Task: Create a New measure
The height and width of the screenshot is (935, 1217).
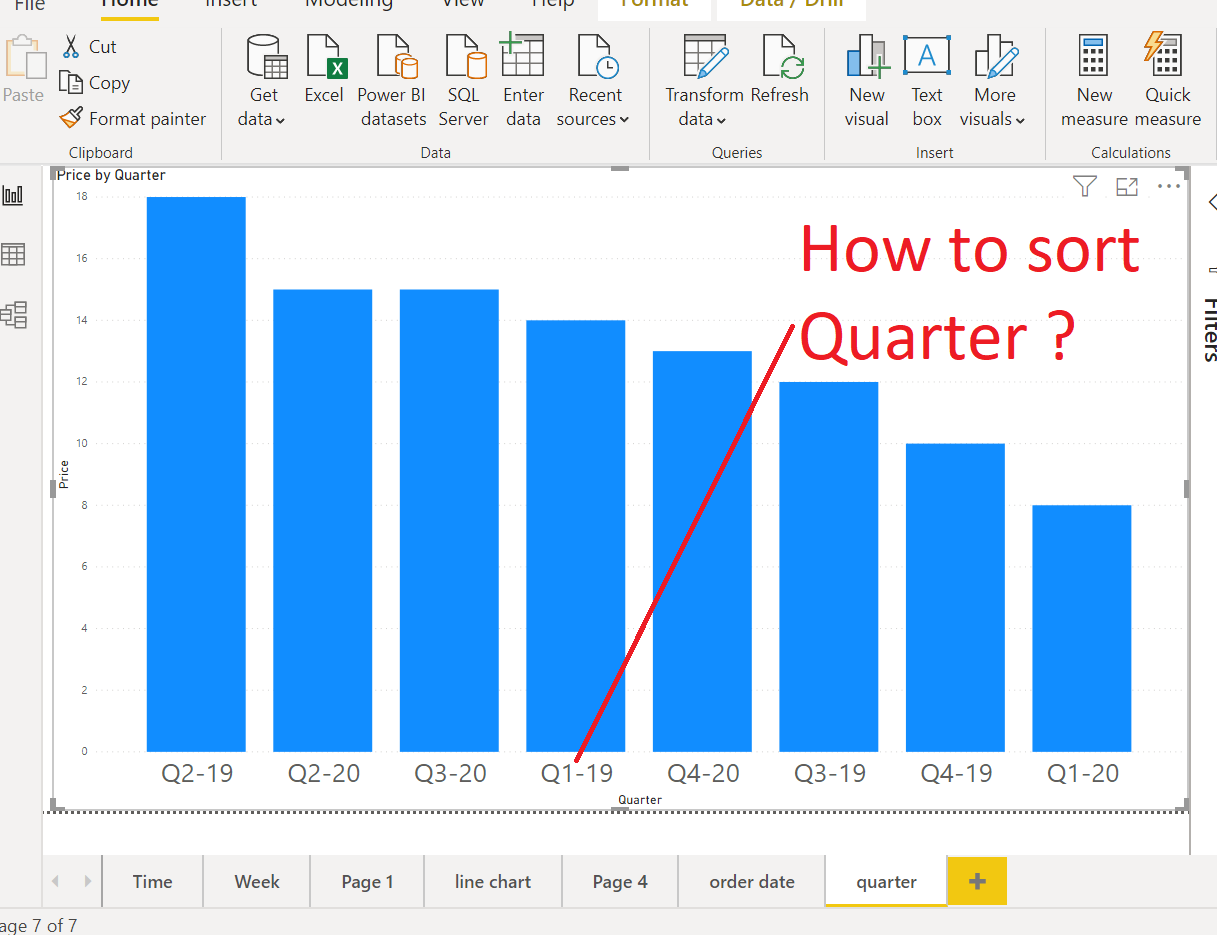Action: click(x=1094, y=82)
